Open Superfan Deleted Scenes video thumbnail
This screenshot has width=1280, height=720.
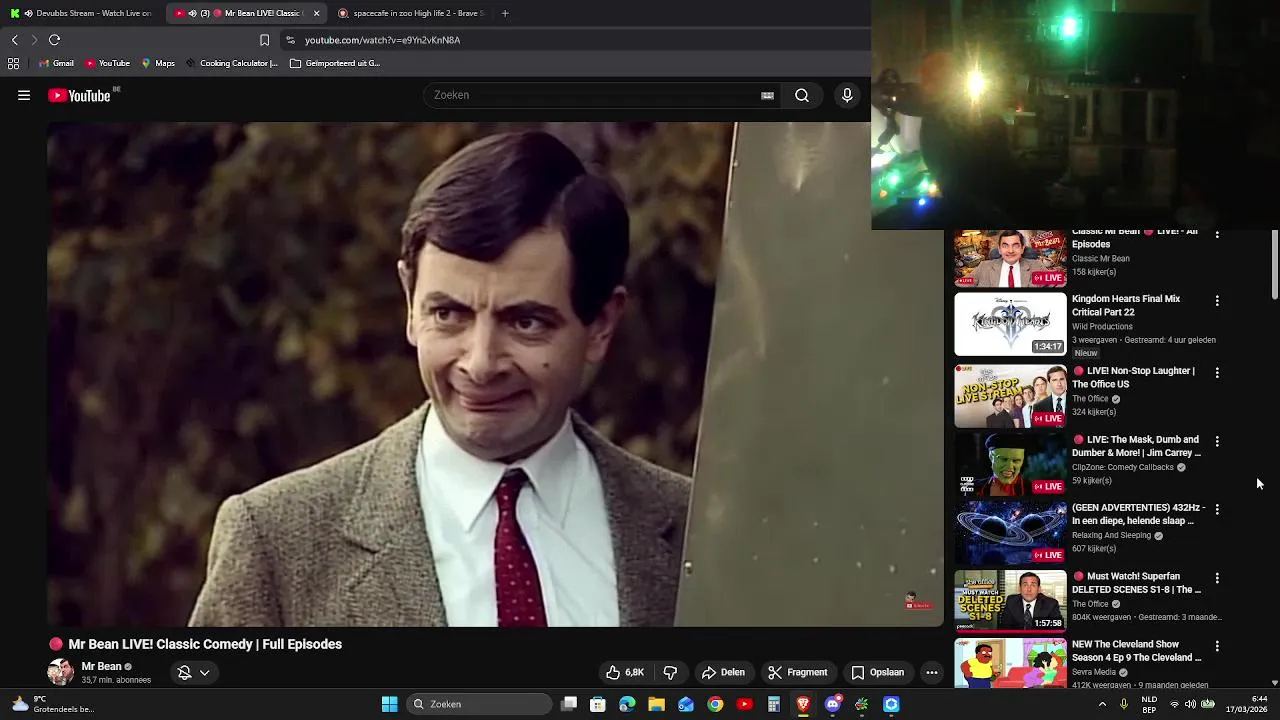click(1010, 602)
